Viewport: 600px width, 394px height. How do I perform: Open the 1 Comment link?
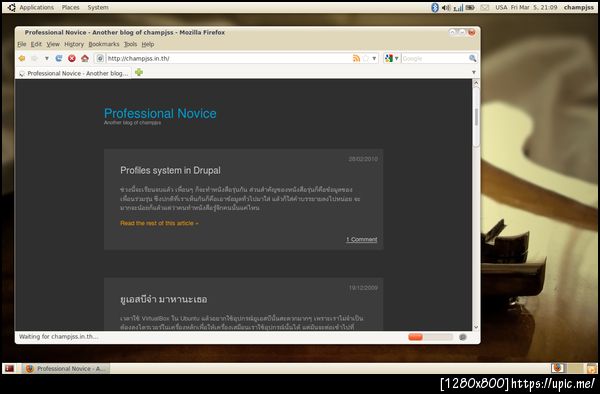click(x=362, y=239)
